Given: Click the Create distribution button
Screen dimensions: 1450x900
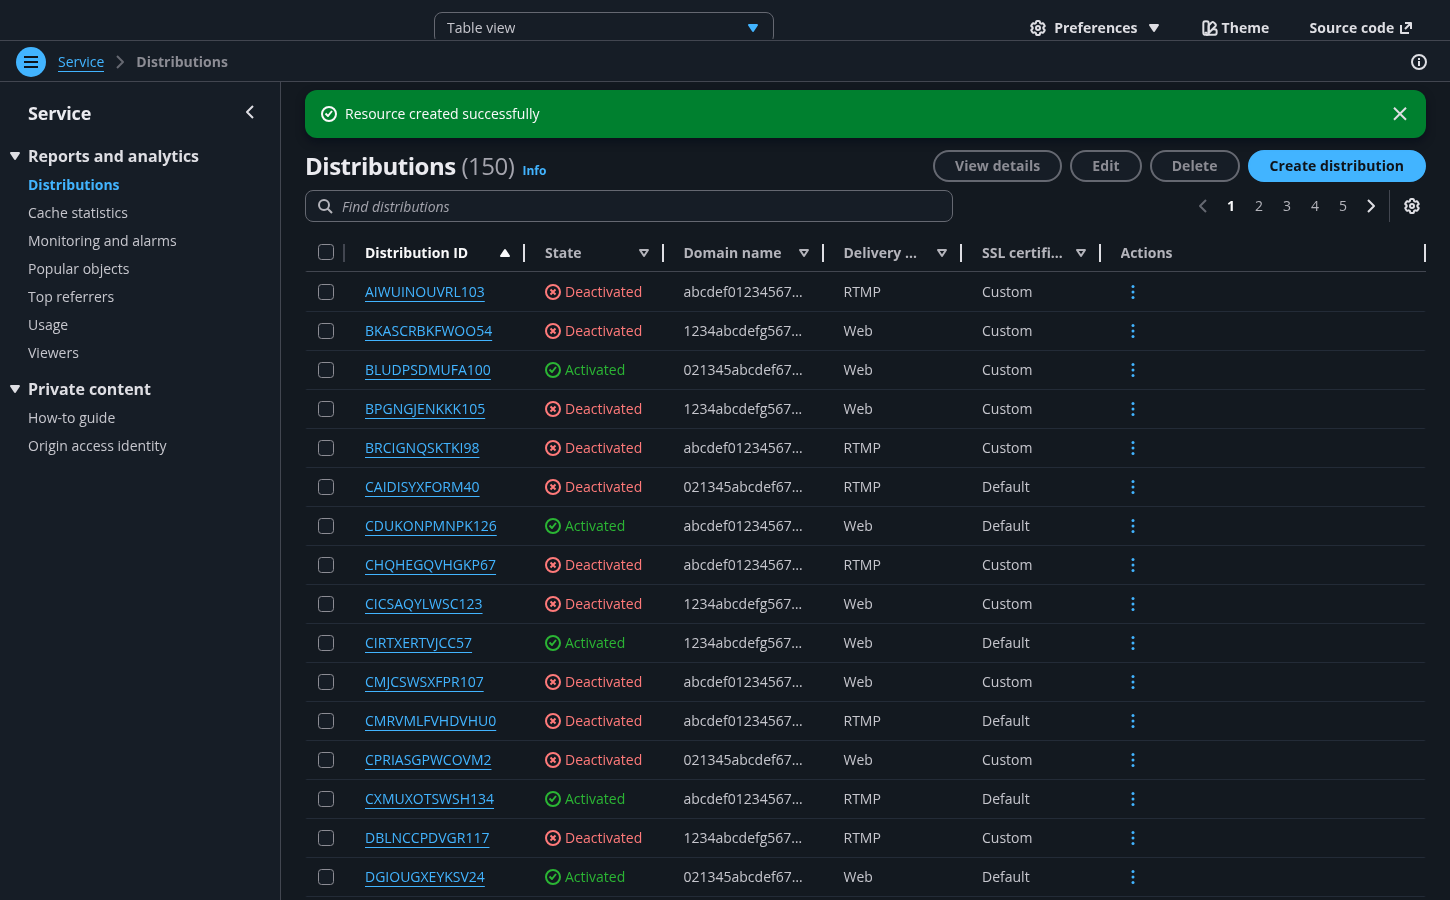Looking at the screenshot, I should [1336, 166].
